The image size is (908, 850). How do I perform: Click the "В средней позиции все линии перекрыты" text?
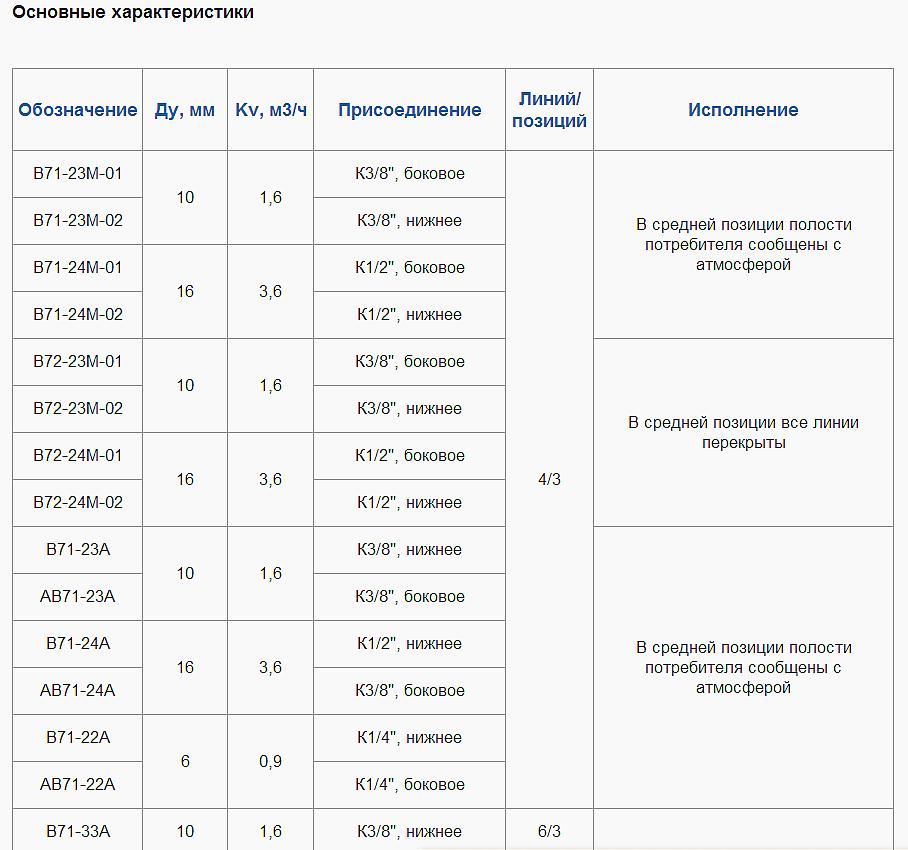click(x=744, y=433)
